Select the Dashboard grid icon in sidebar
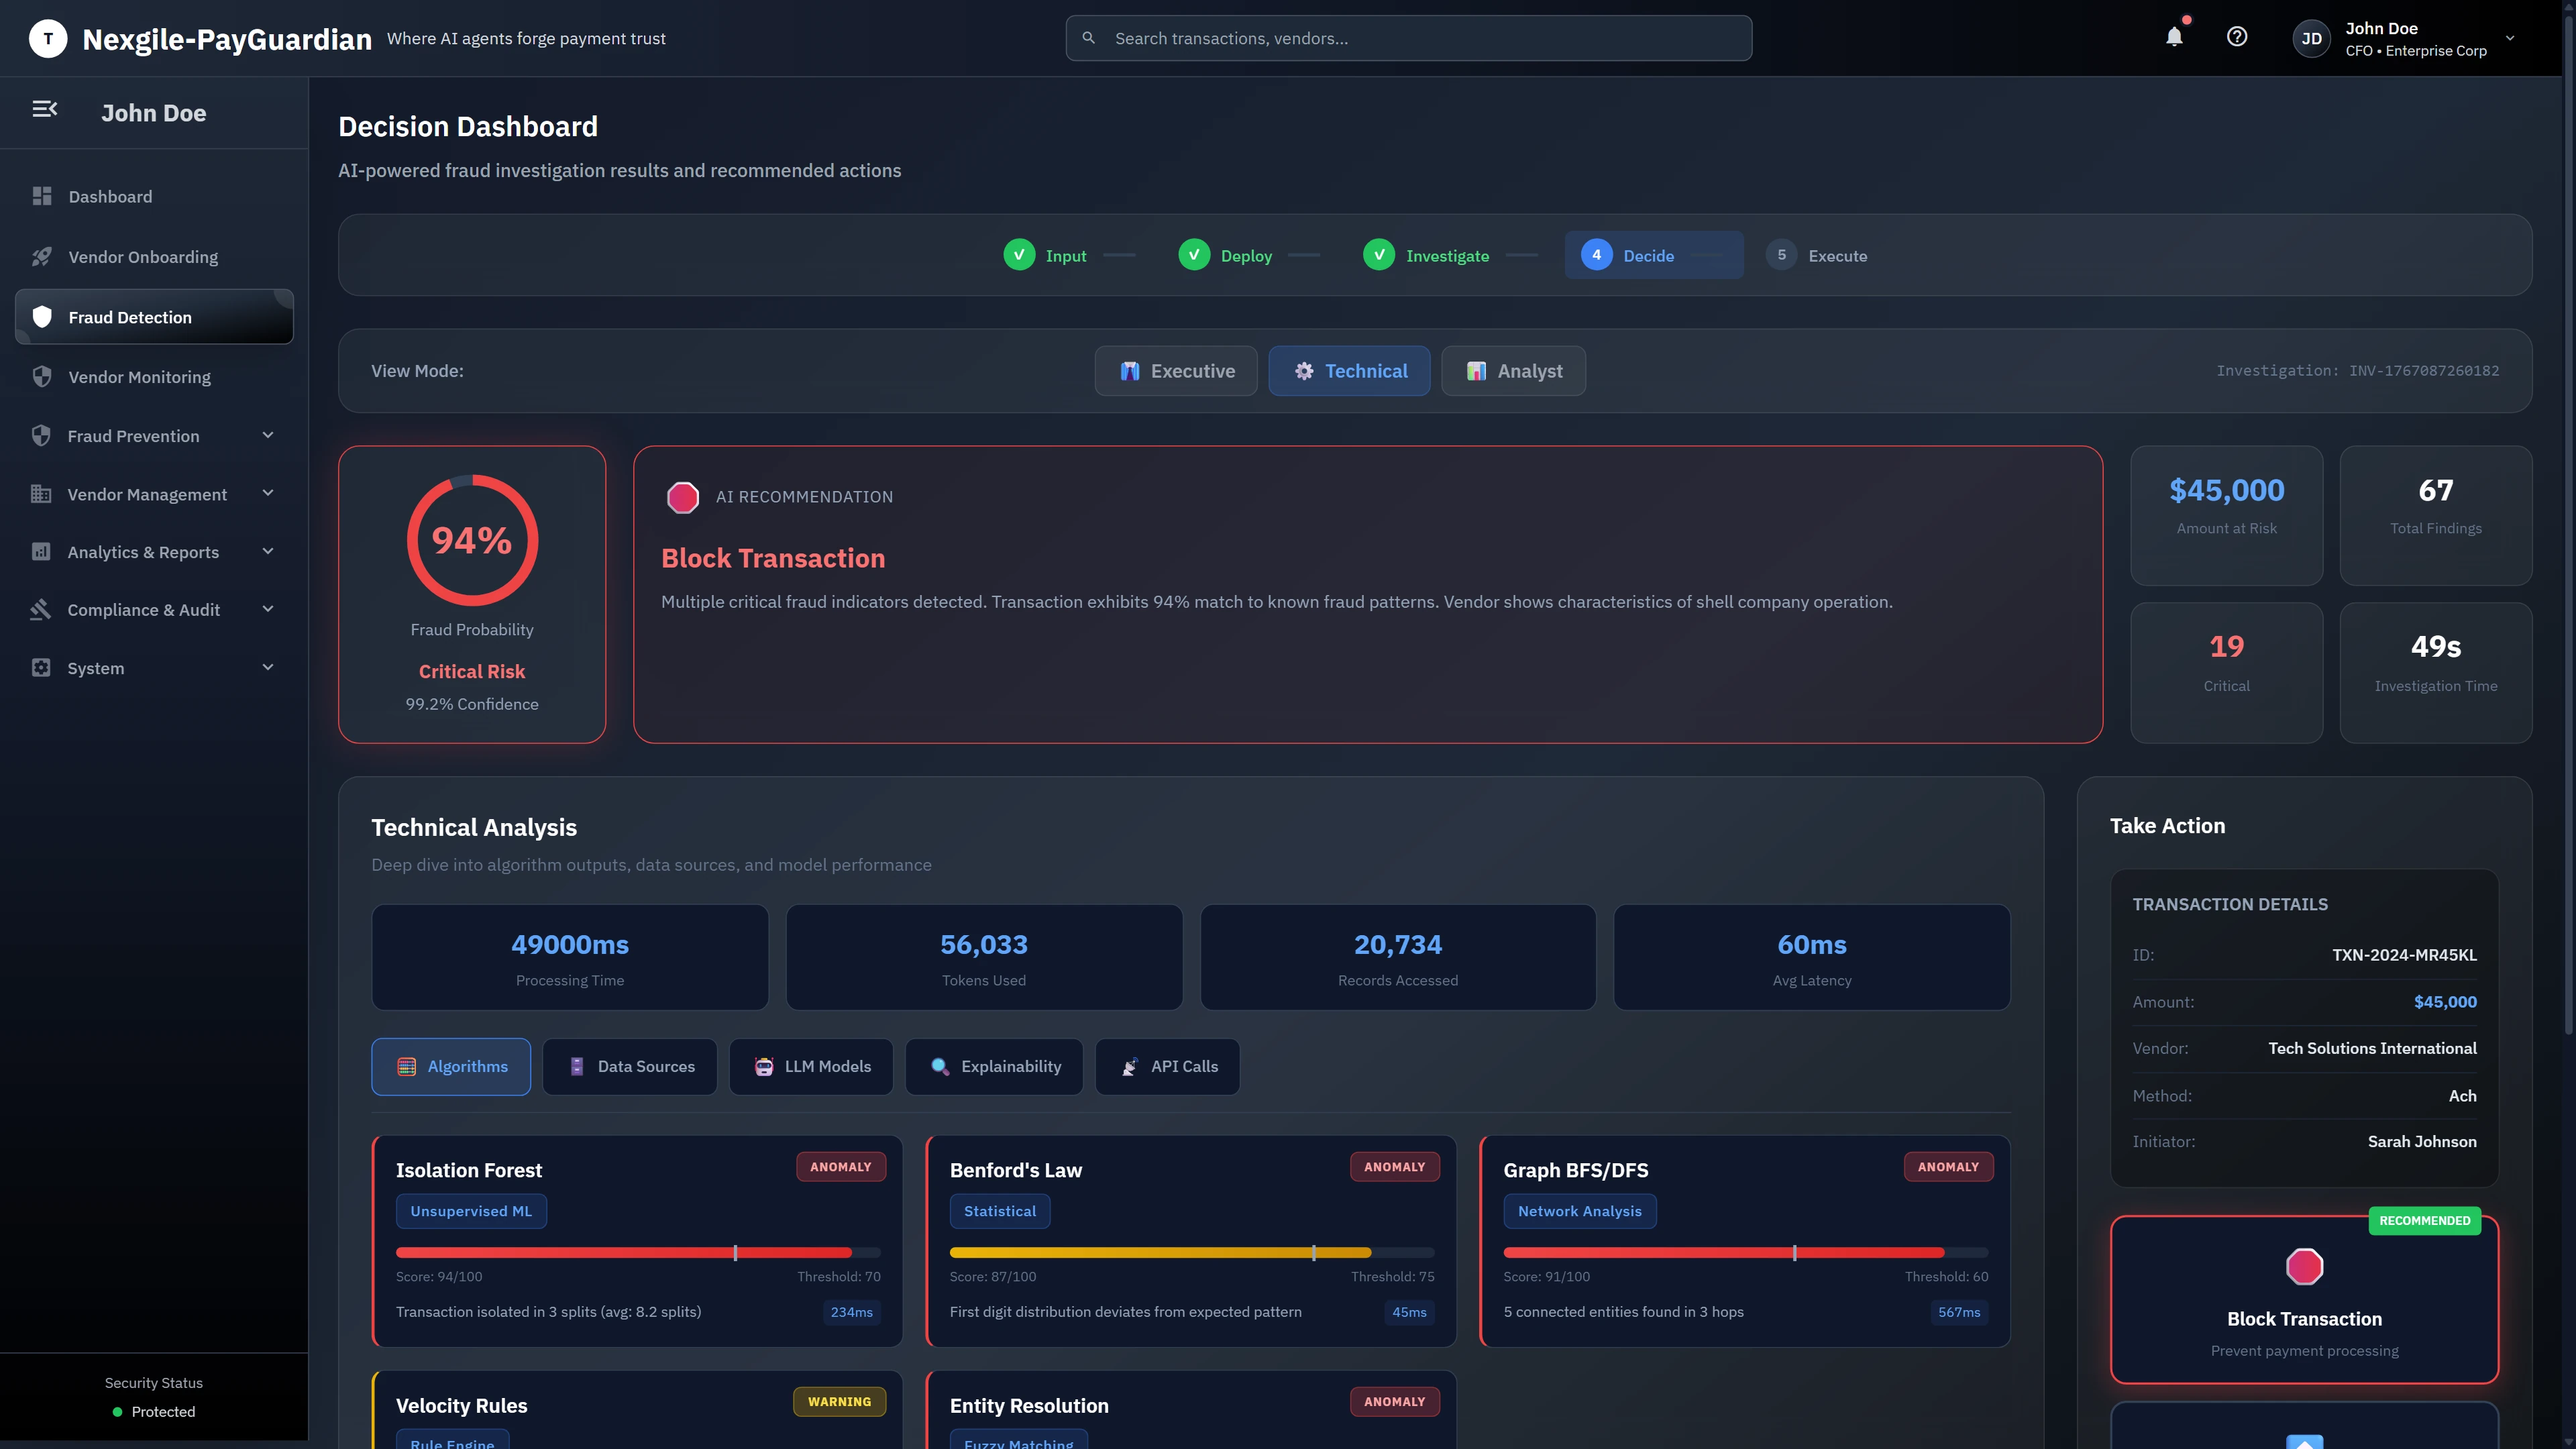The width and height of the screenshot is (2576, 1449). [x=41, y=196]
